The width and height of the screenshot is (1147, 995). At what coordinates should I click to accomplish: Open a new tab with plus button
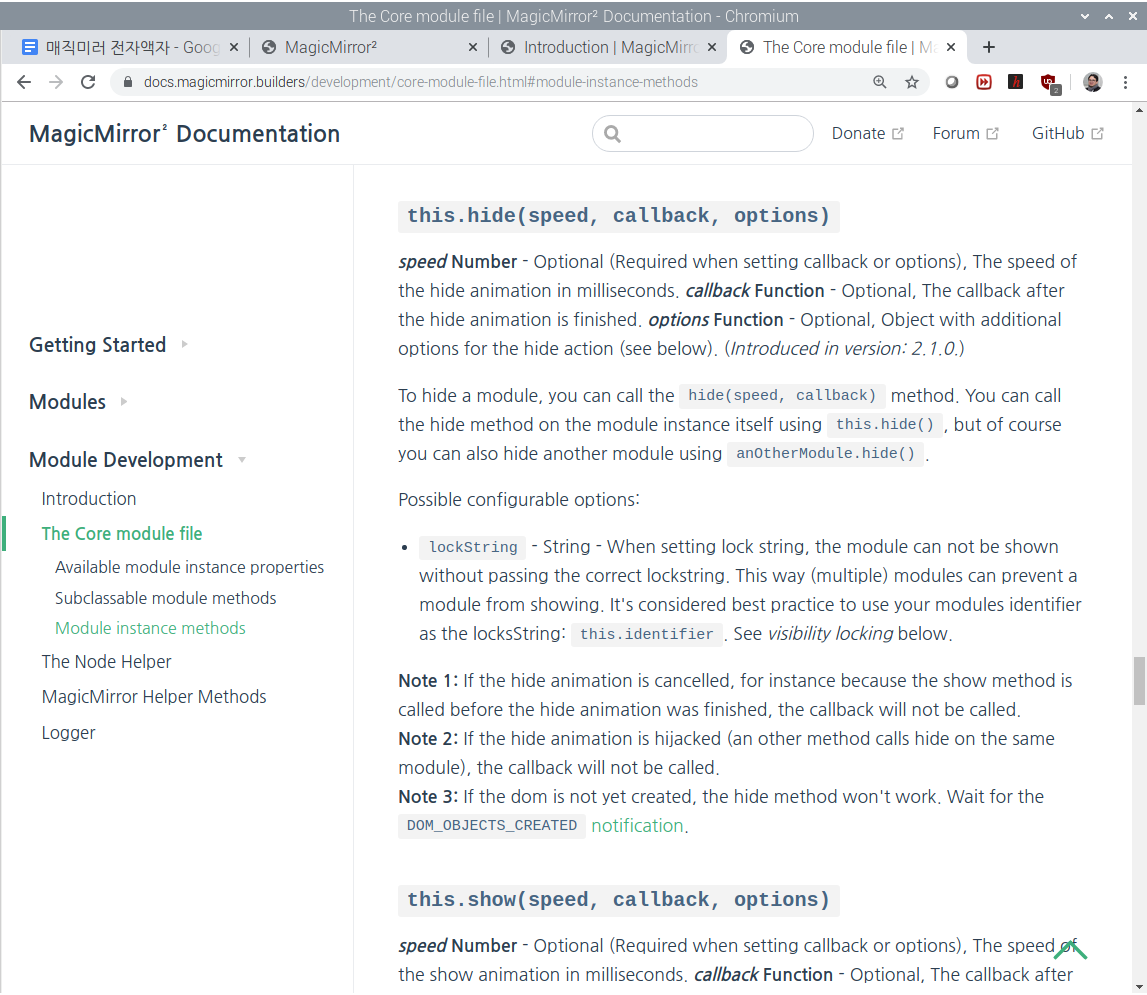click(x=988, y=47)
